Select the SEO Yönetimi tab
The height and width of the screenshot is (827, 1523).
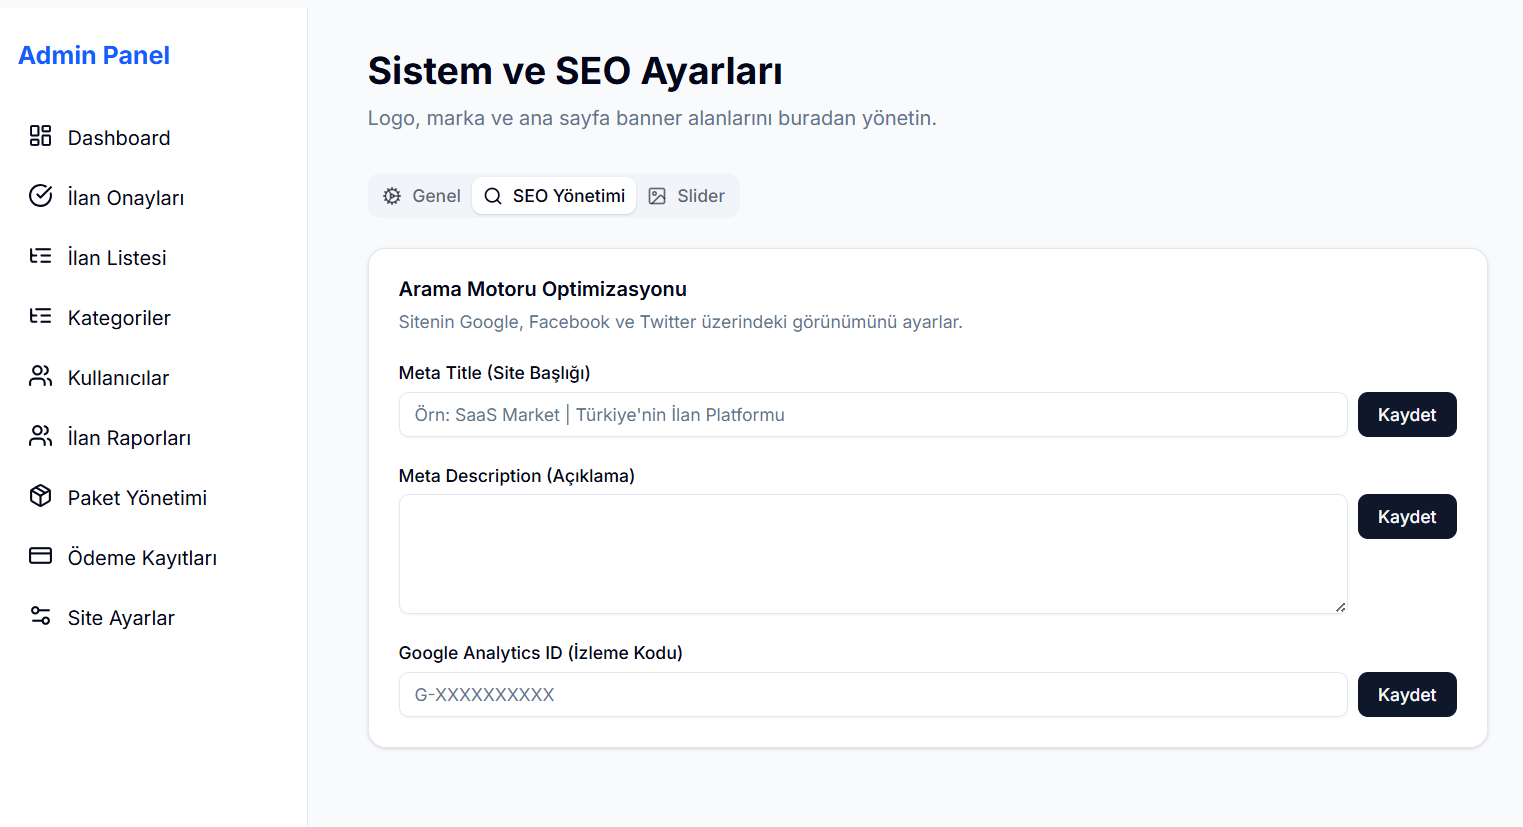coord(554,196)
